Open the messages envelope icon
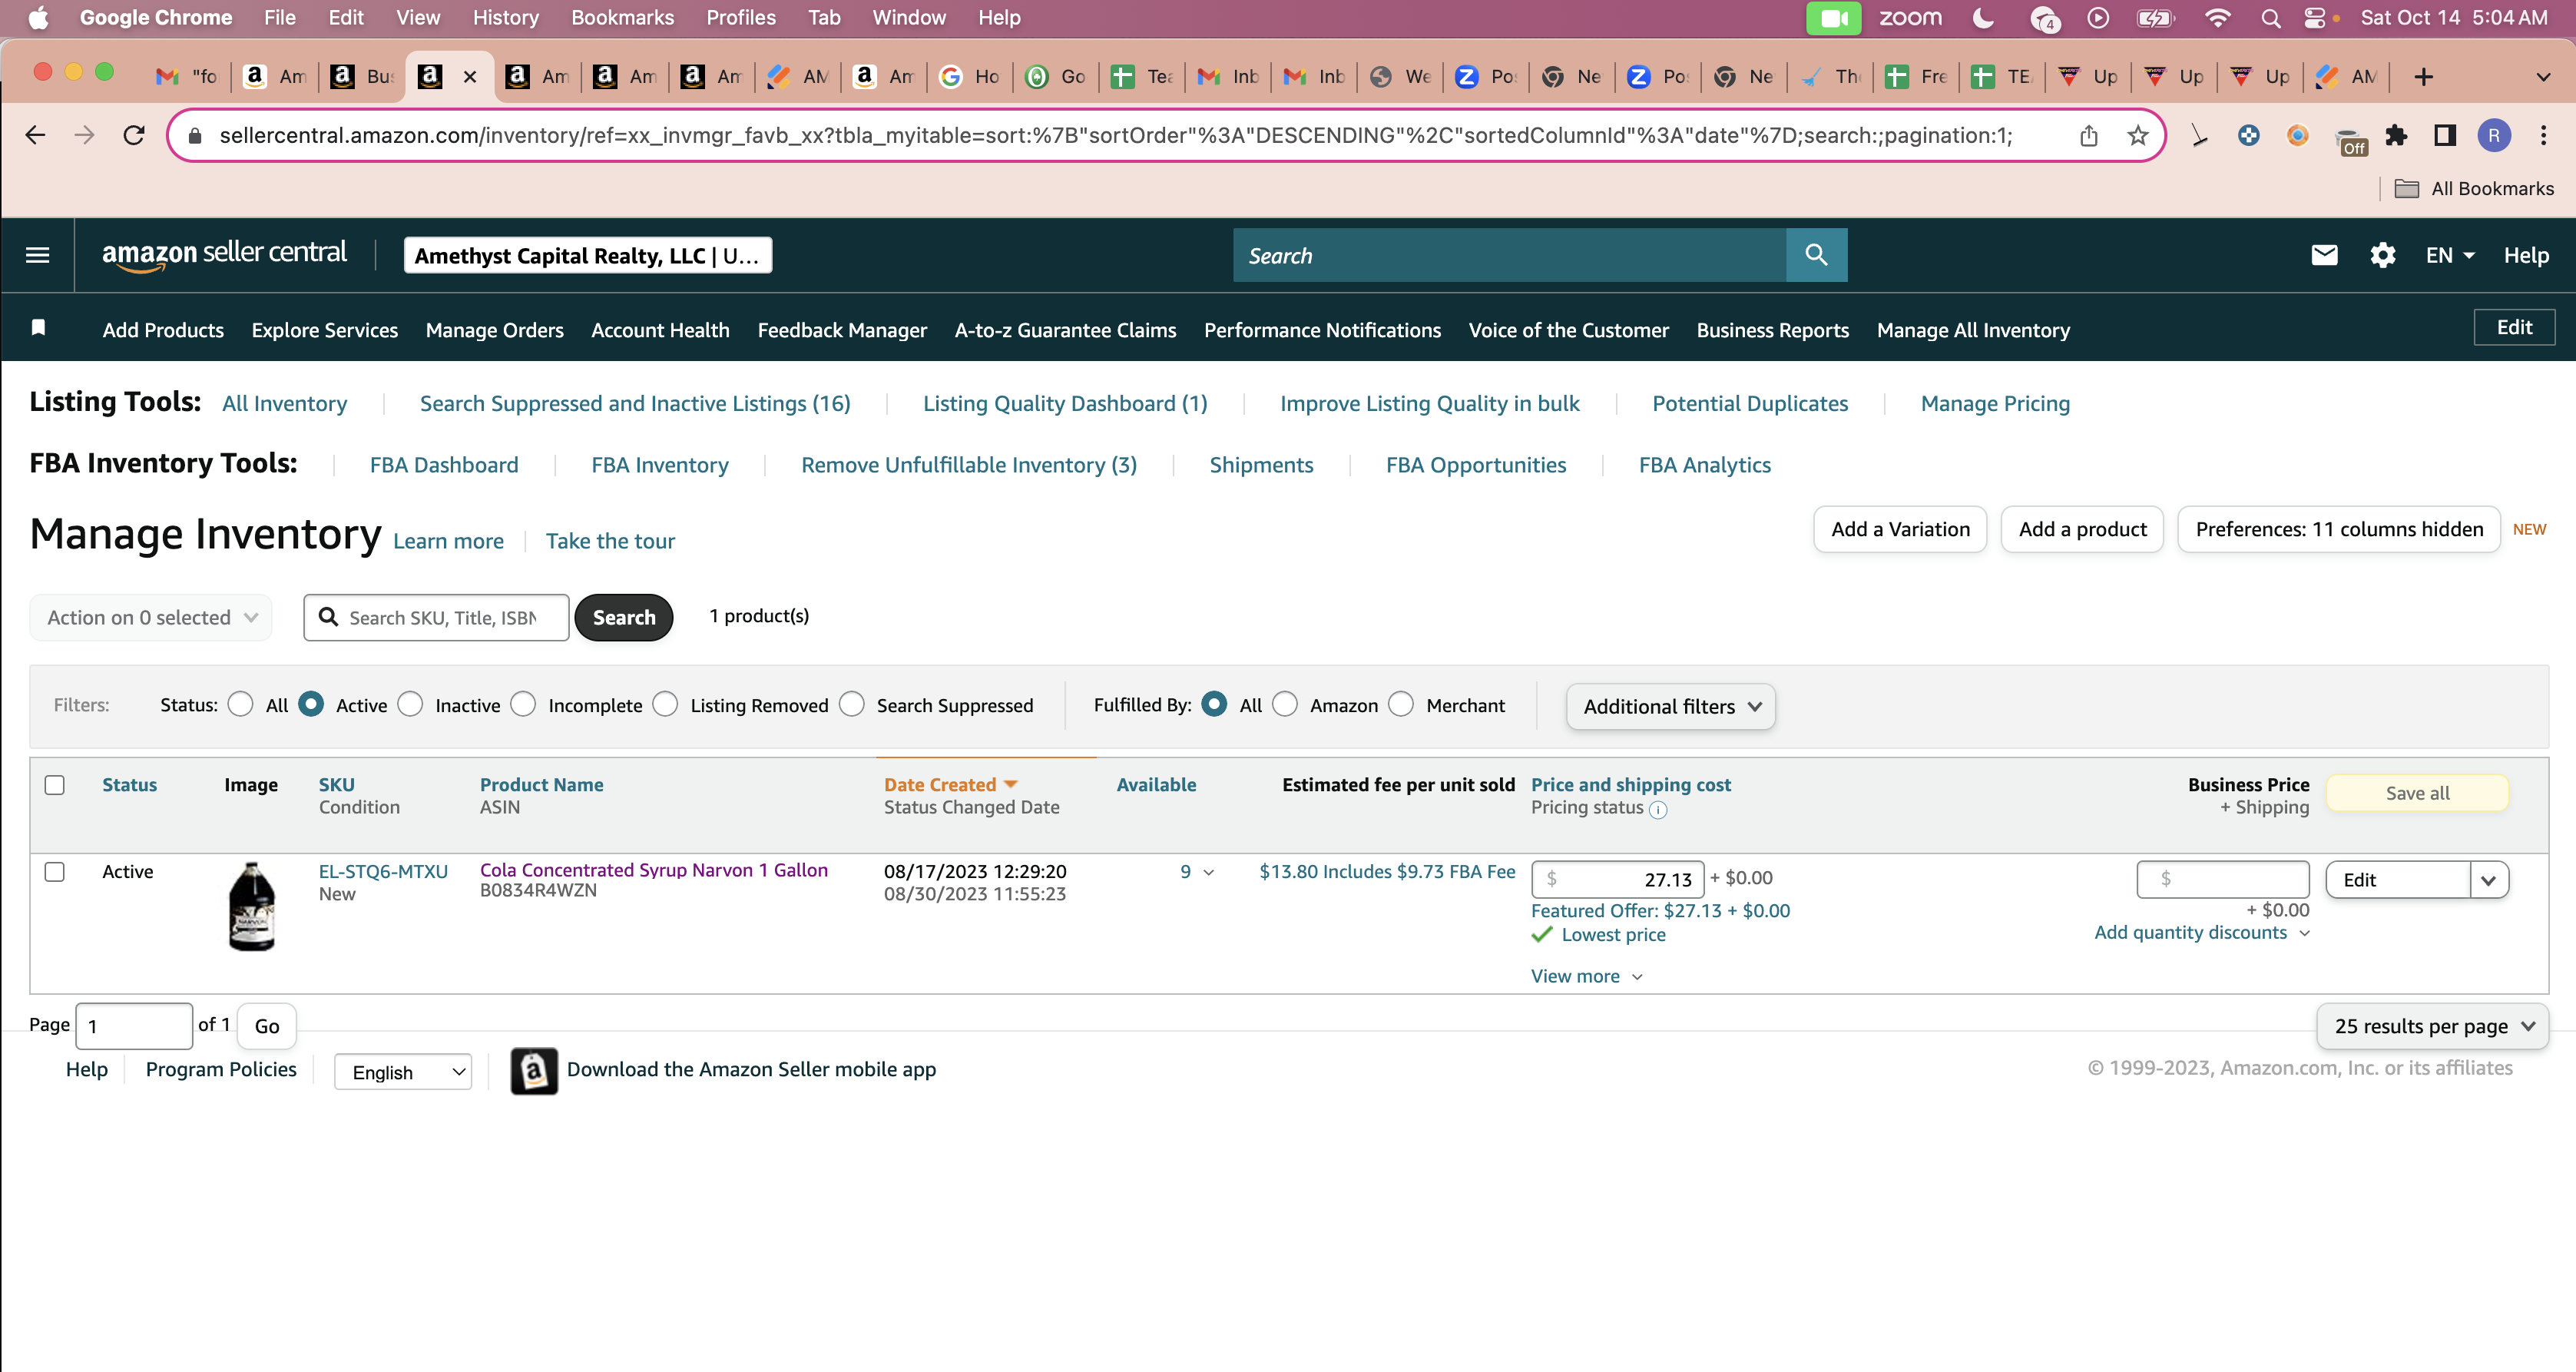Screen dimensions: 2576x1372 click(2324, 255)
